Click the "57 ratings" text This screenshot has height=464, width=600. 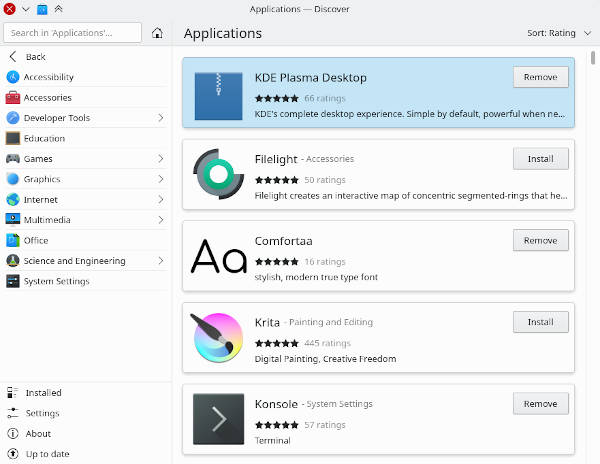point(325,425)
